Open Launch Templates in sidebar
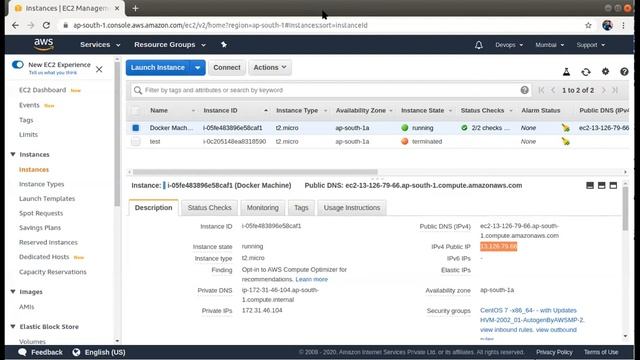The width and height of the screenshot is (640, 360). (47, 198)
